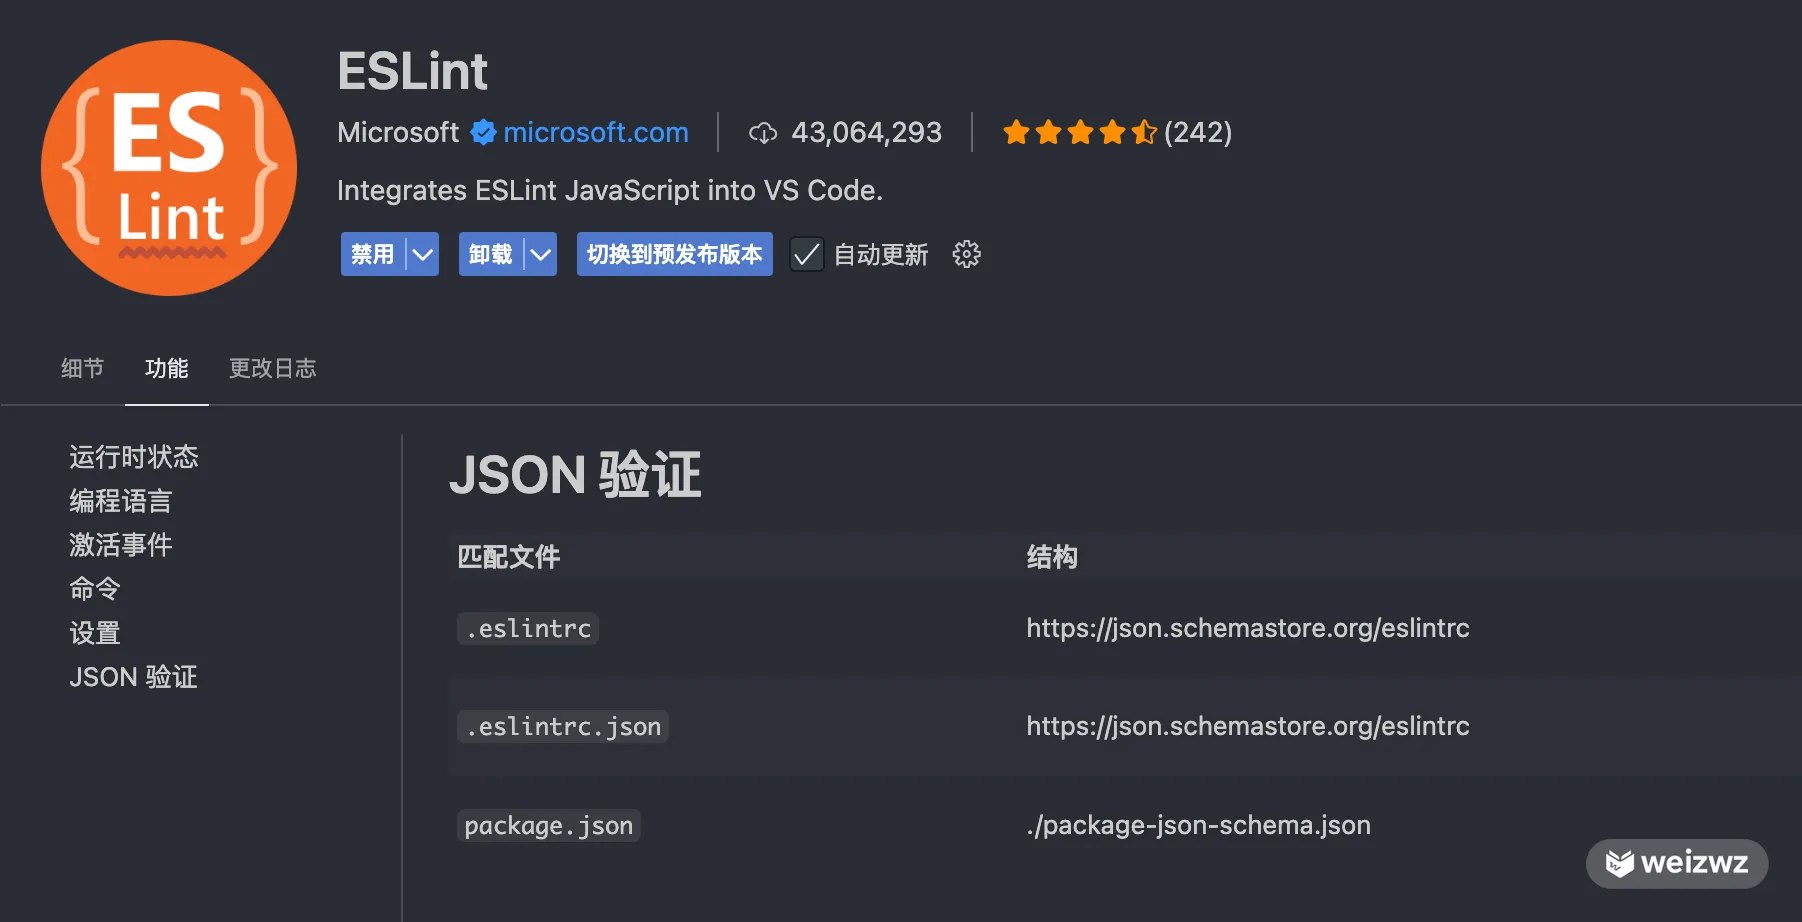The width and height of the screenshot is (1802, 922).
Task: Switch to the 细节 tab
Action: click(82, 368)
